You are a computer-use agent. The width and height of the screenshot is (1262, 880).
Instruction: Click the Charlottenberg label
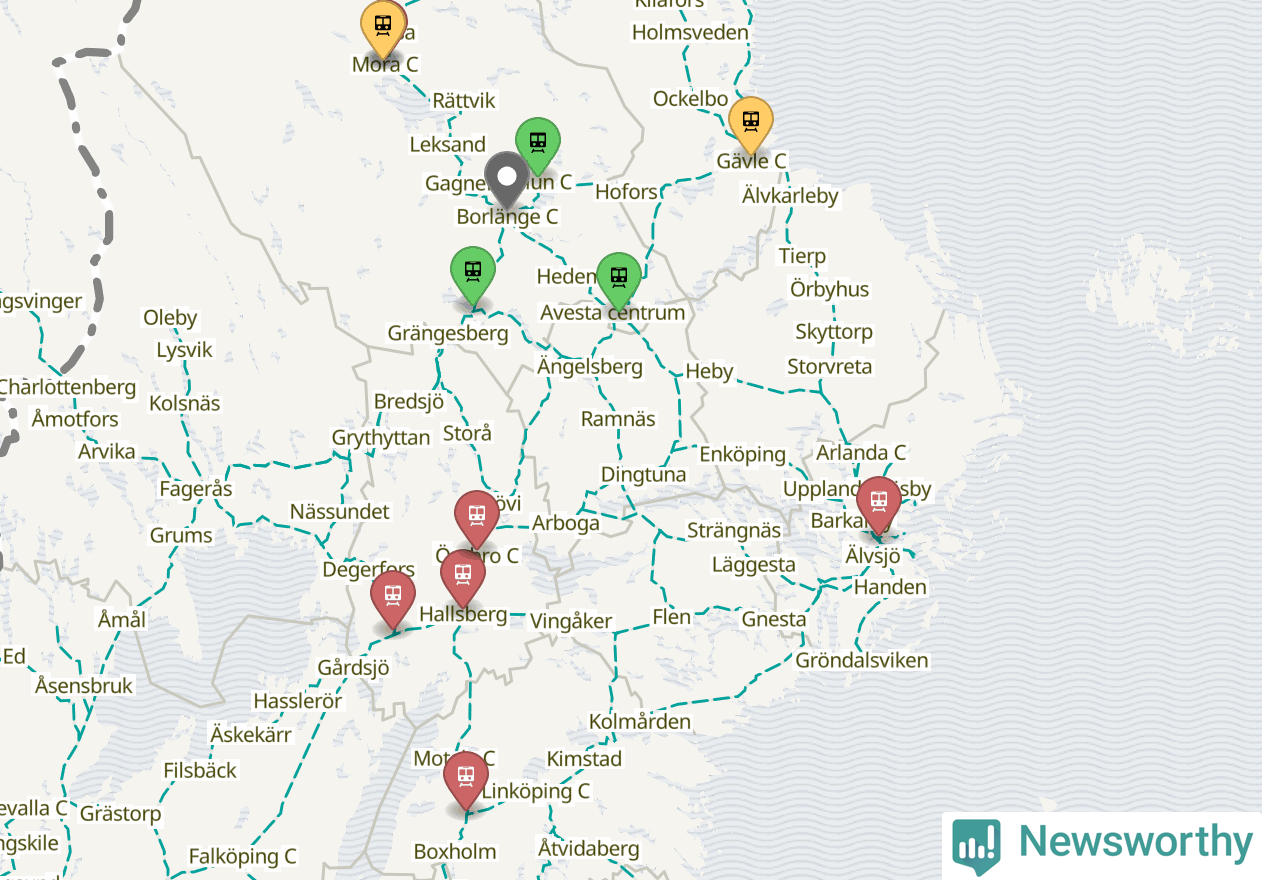tap(67, 386)
